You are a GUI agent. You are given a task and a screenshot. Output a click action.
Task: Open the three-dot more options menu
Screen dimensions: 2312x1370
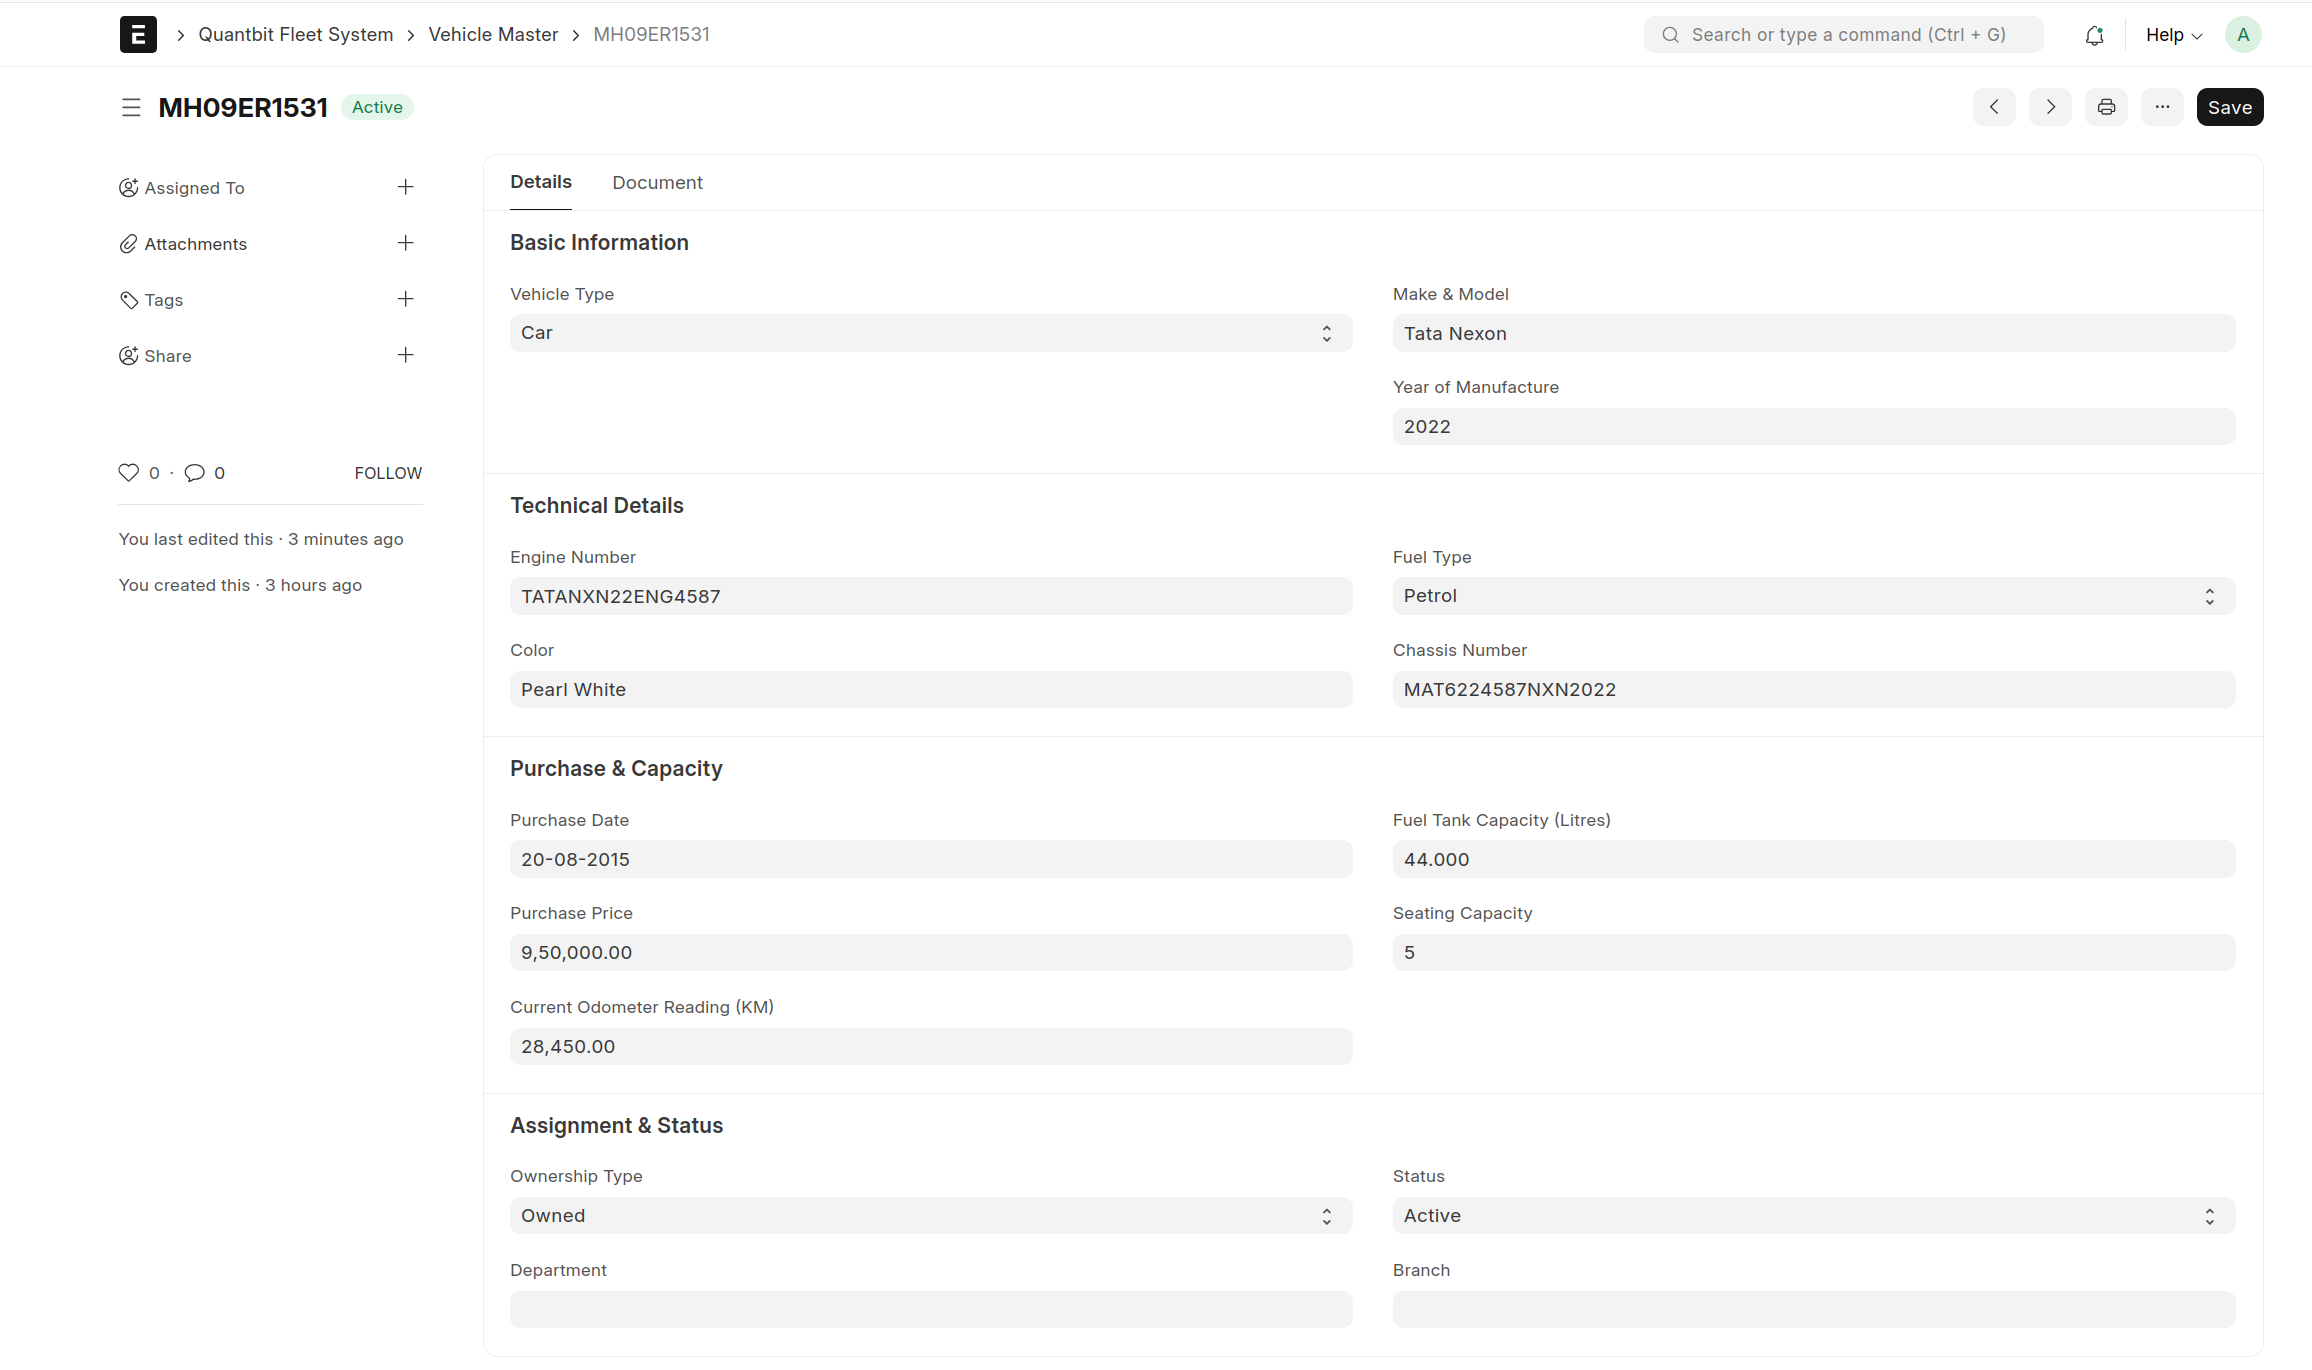tap(2162, 107)
